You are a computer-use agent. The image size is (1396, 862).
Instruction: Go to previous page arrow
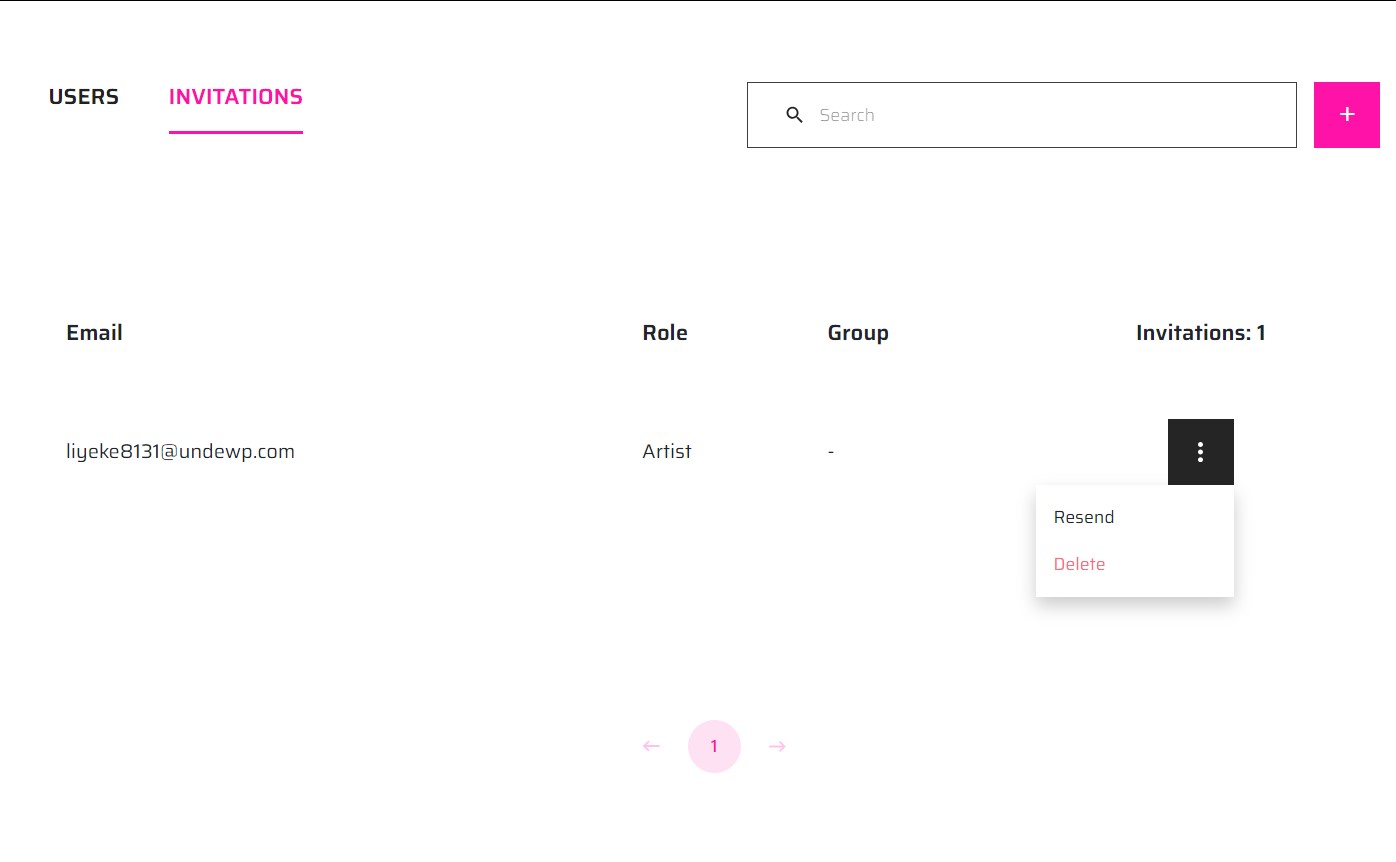(652, 746)
